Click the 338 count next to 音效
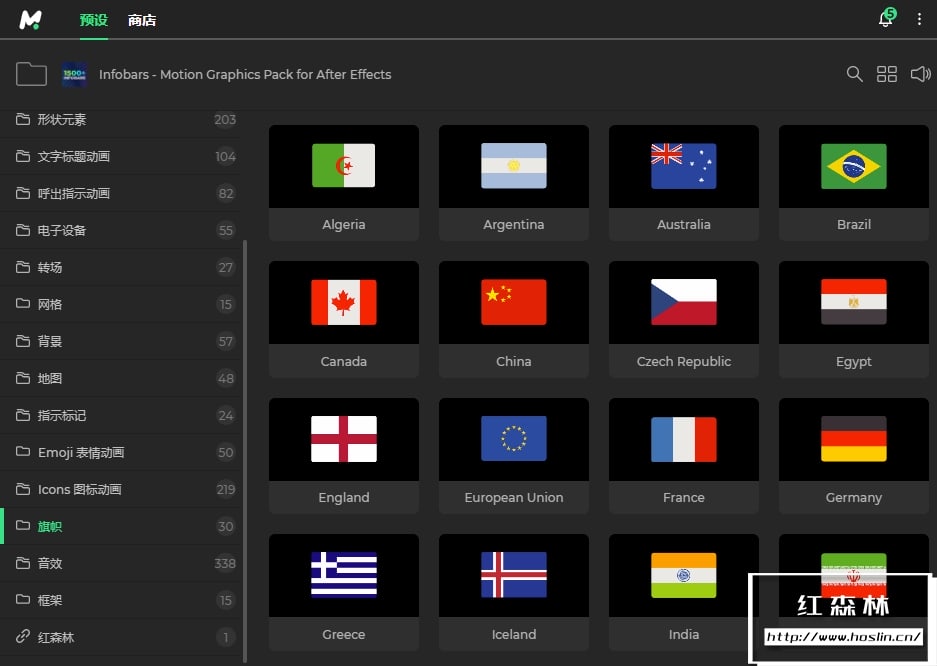This screenshot has width=937, height=666. coord(225,563)
